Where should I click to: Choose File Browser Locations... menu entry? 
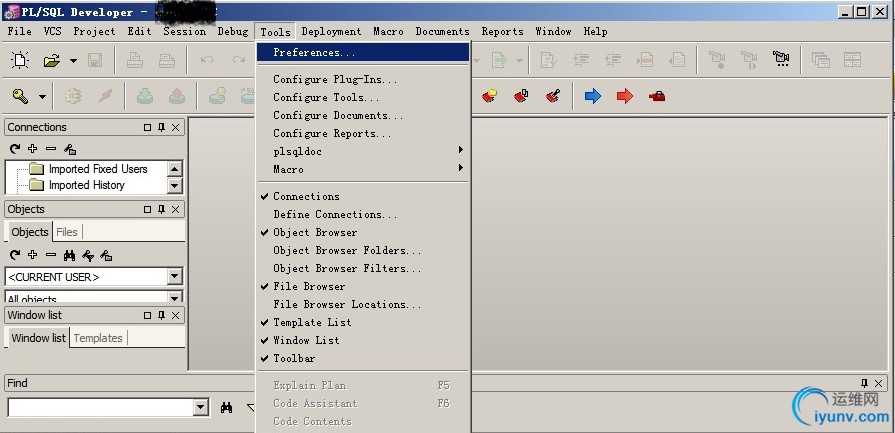363,304
